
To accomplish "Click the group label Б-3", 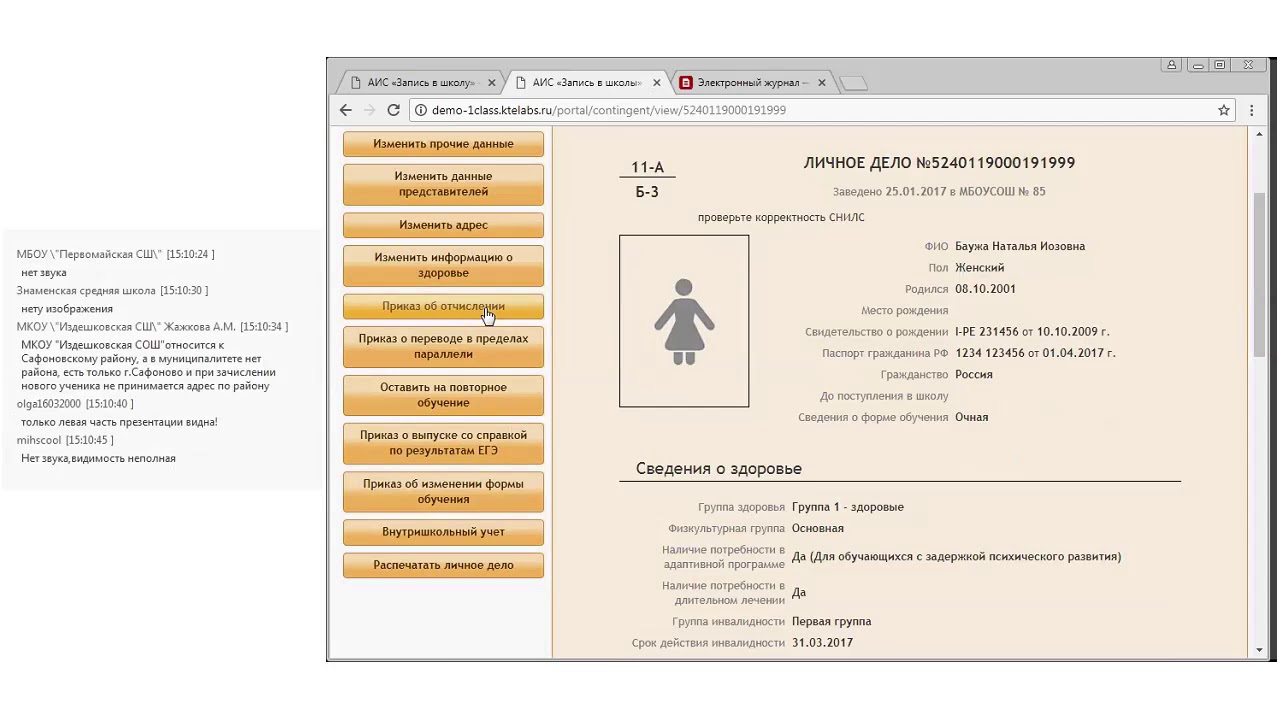I will [x=647, y=192].
